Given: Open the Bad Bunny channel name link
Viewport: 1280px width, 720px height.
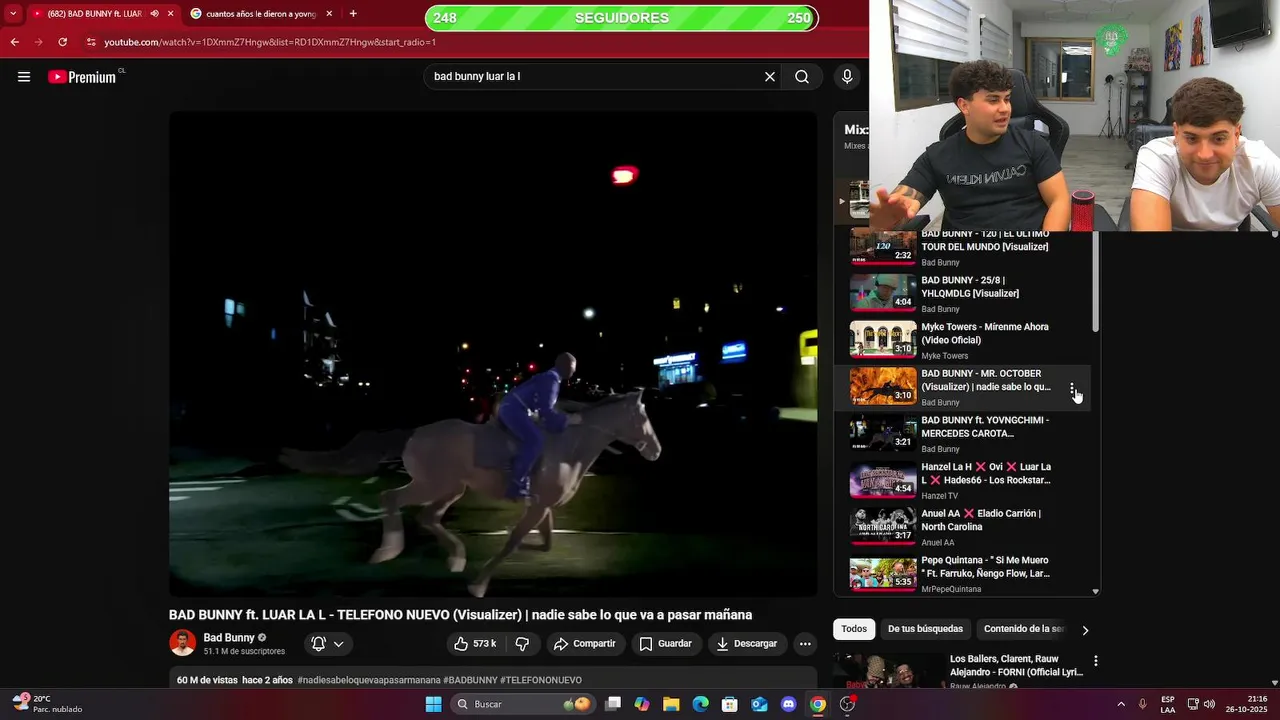Looking at the screenshot, I should pos(229,638).
